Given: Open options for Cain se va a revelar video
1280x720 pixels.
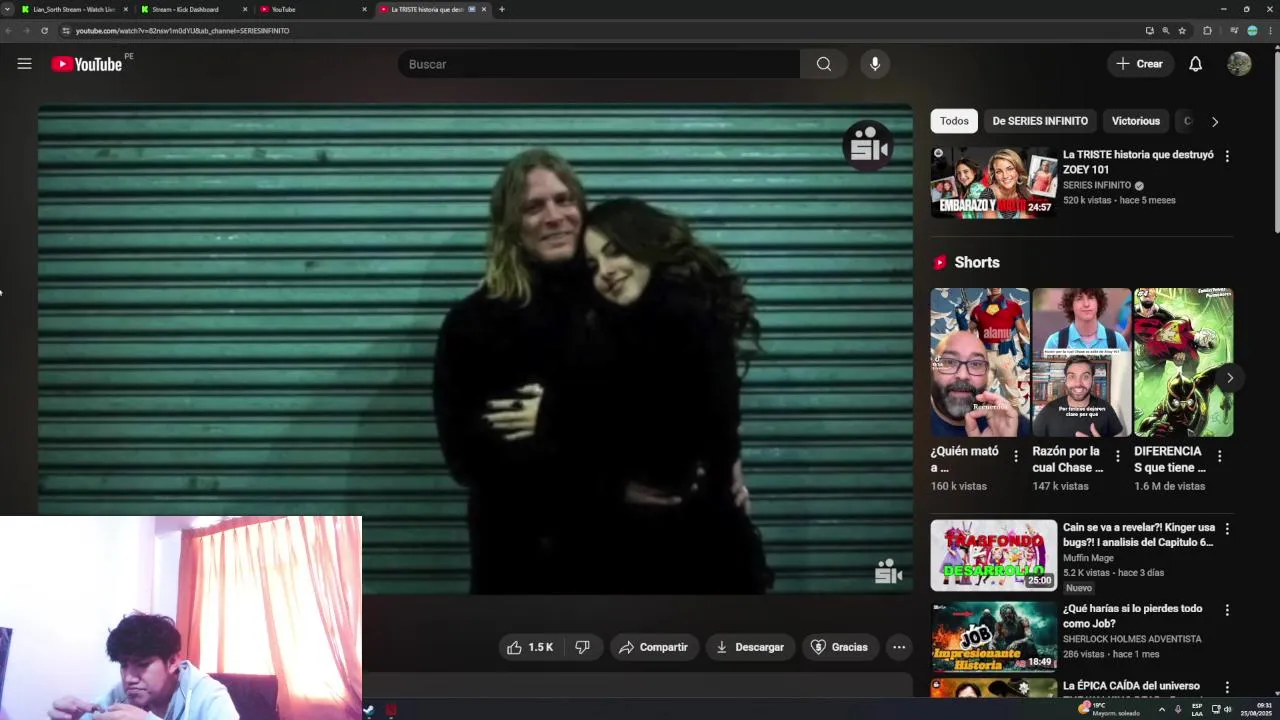Looking at the screenshot, I should [1227, 528].
